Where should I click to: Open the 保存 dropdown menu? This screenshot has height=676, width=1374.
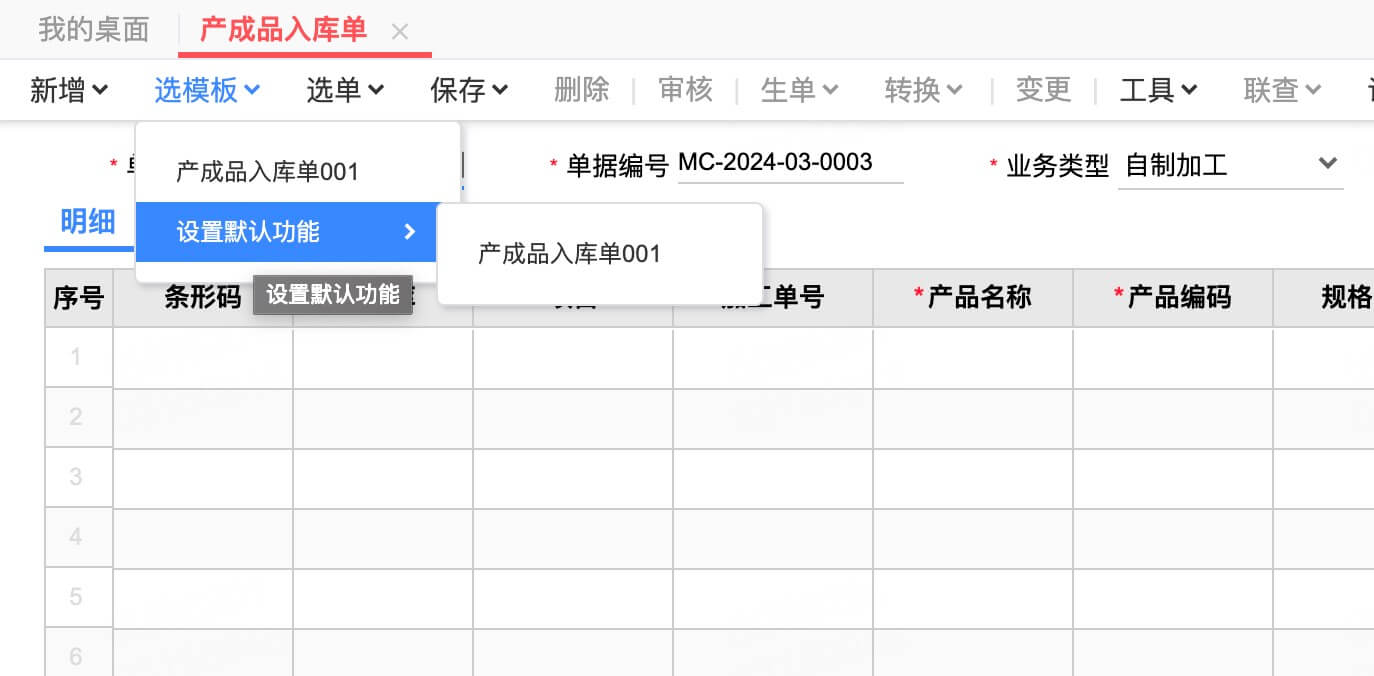click(x=469, y=90)
